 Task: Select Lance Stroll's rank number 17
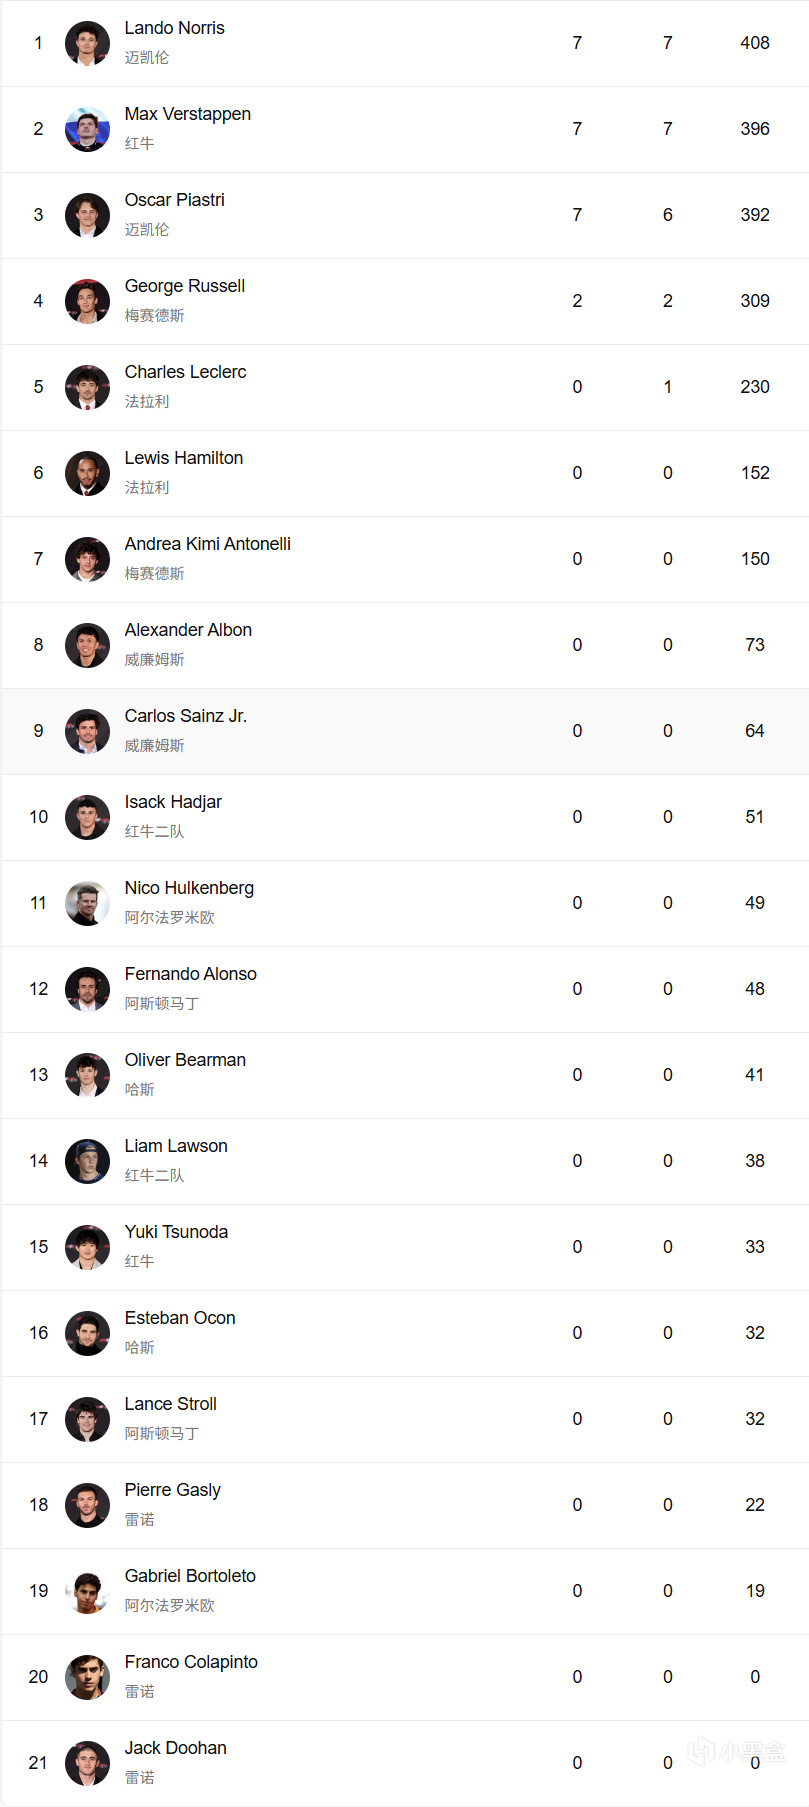[x=38, y=1419]
